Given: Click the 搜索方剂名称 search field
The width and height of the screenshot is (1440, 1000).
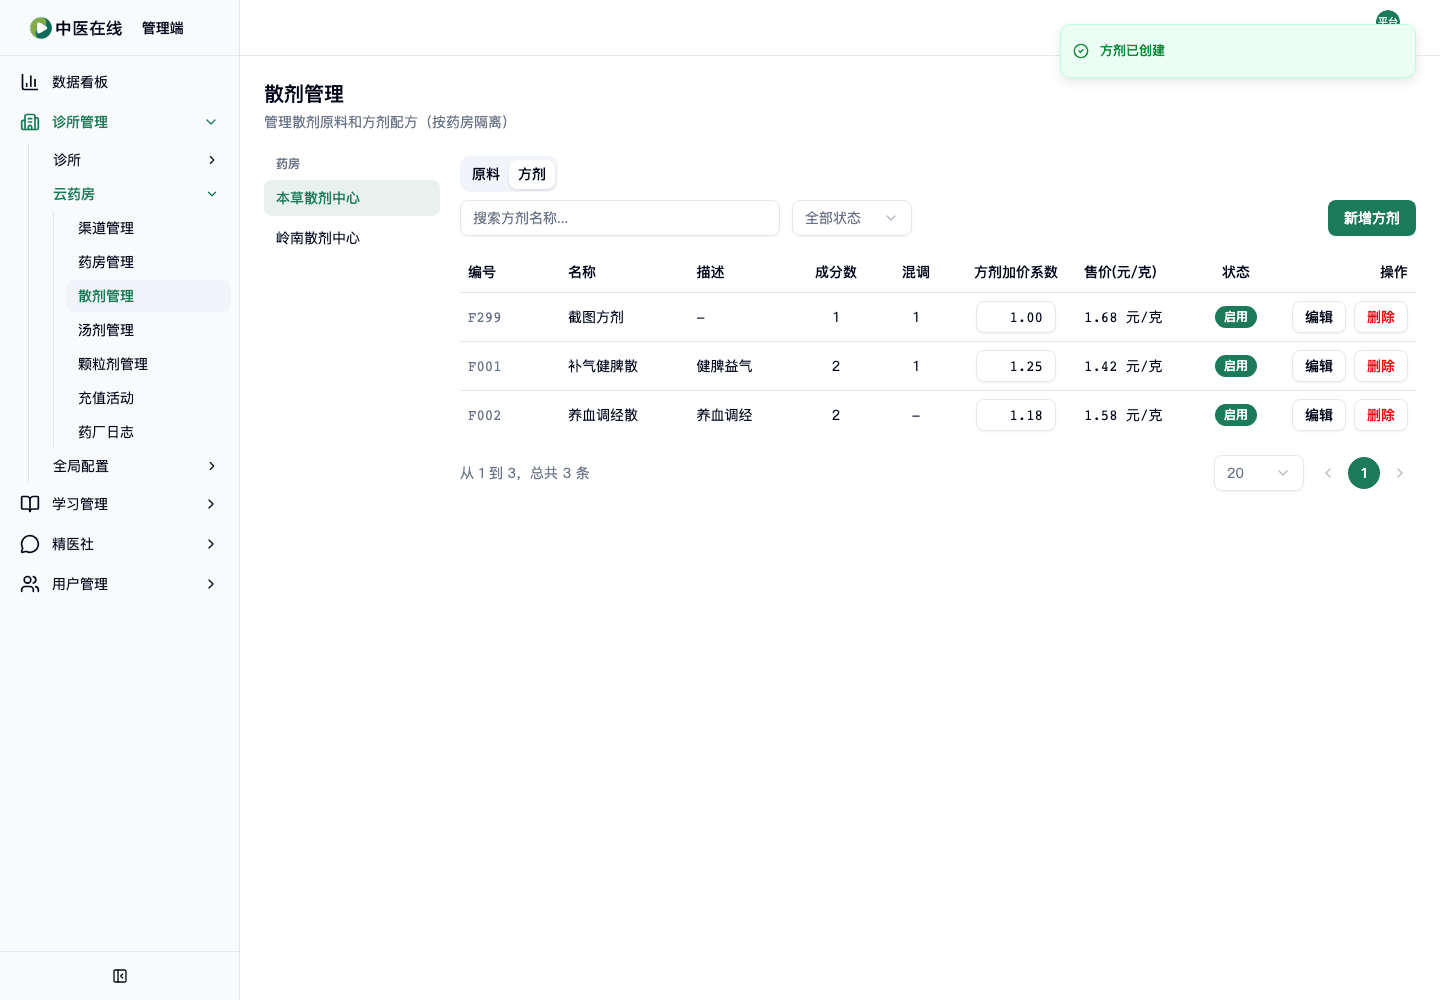Looking at the screenshot, I should [x=620, y=218].
